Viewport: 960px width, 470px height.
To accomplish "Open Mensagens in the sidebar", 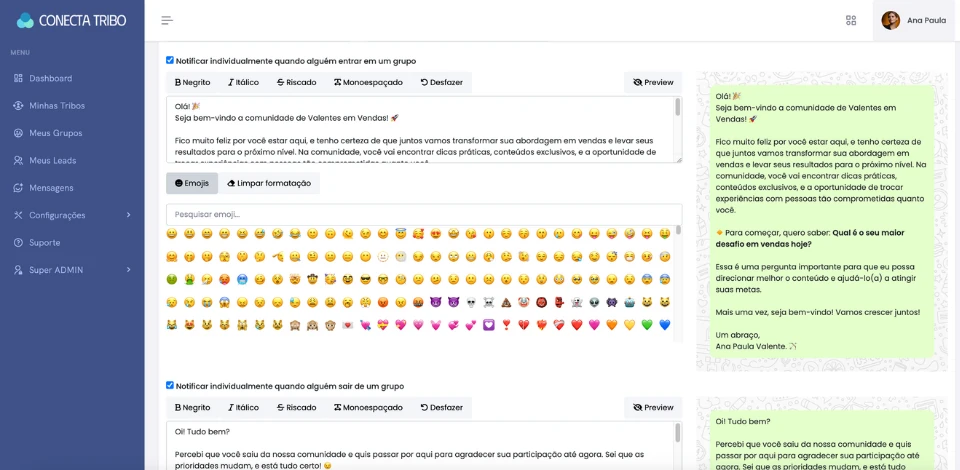I will pos(51,188).
